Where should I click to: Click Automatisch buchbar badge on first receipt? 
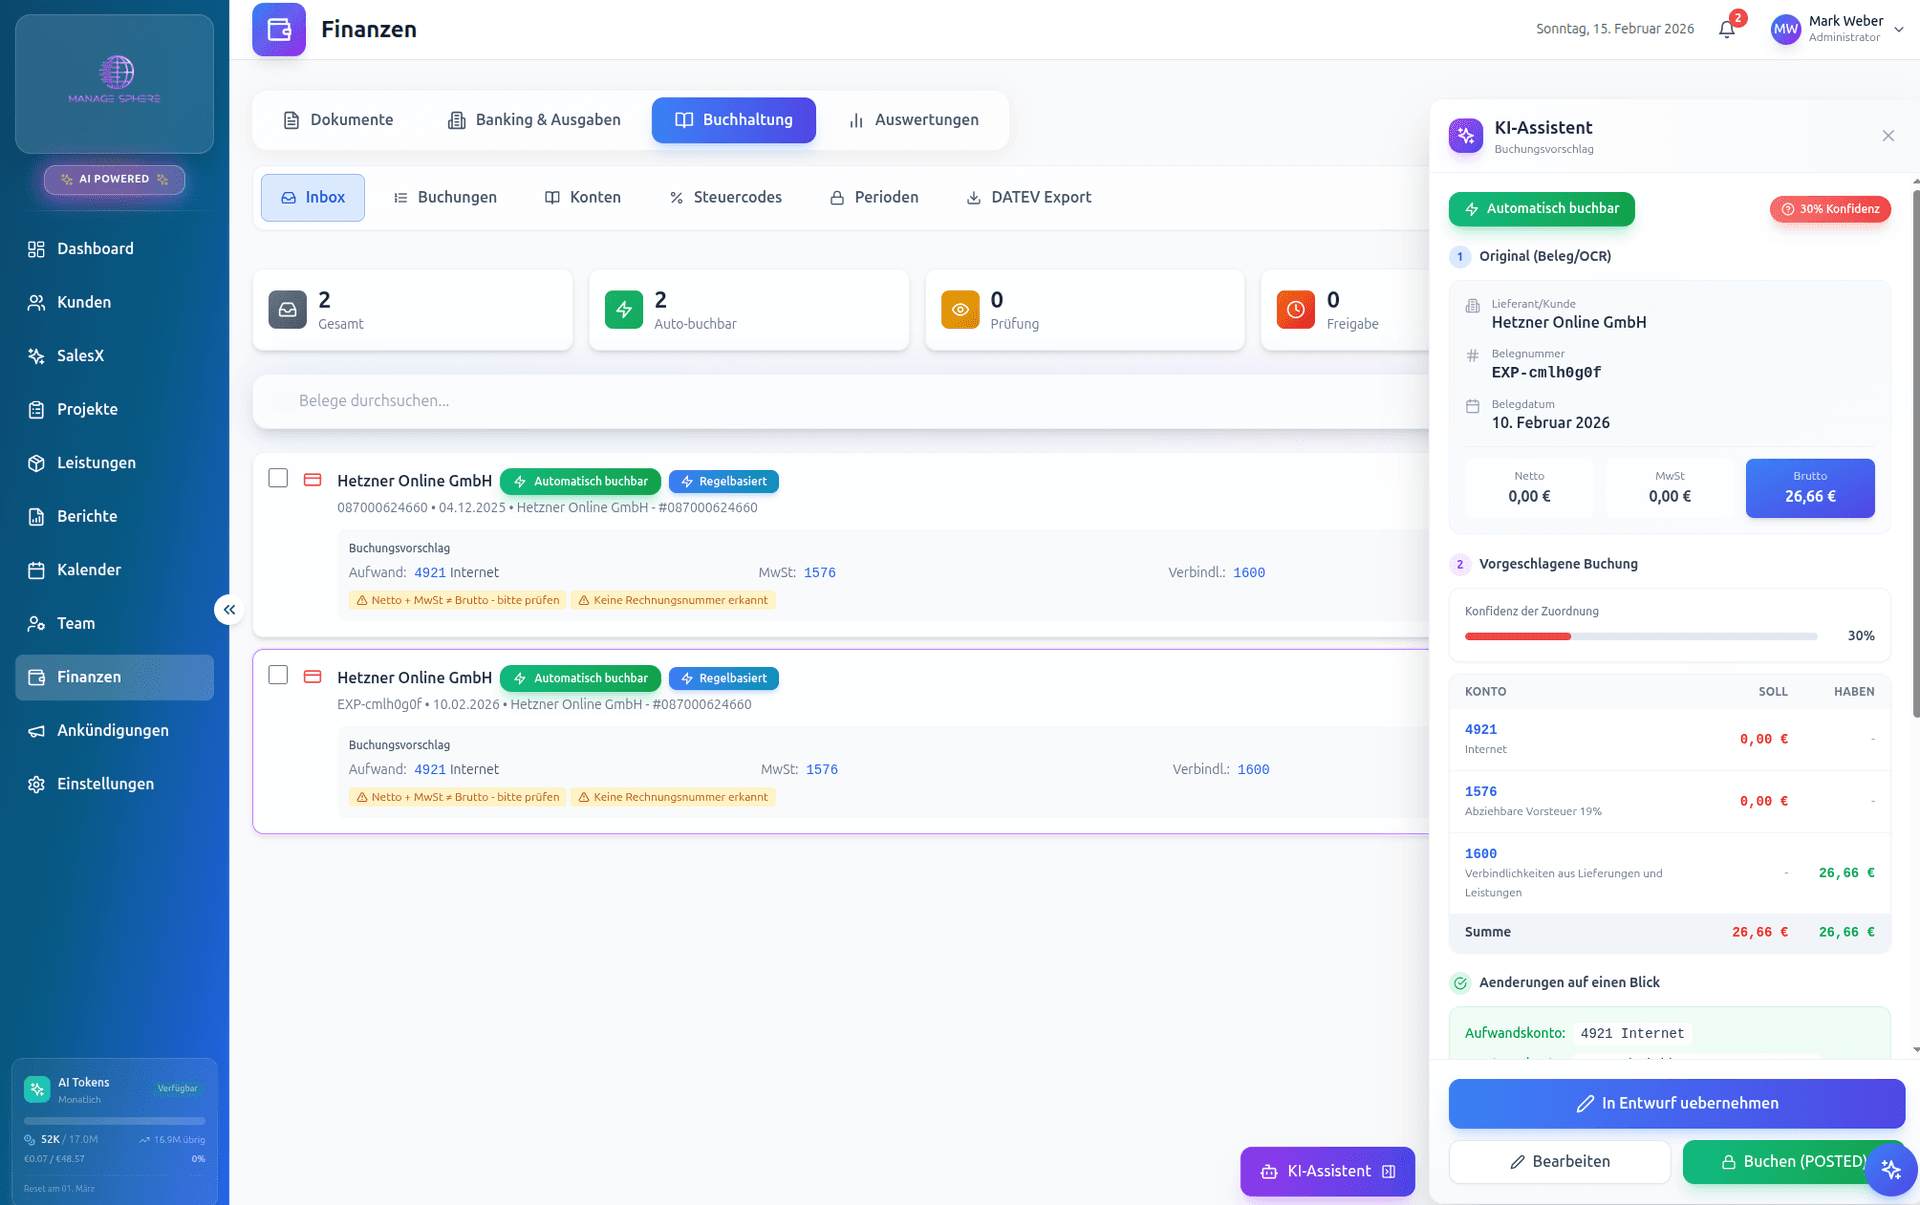click(x=580, y=482)
